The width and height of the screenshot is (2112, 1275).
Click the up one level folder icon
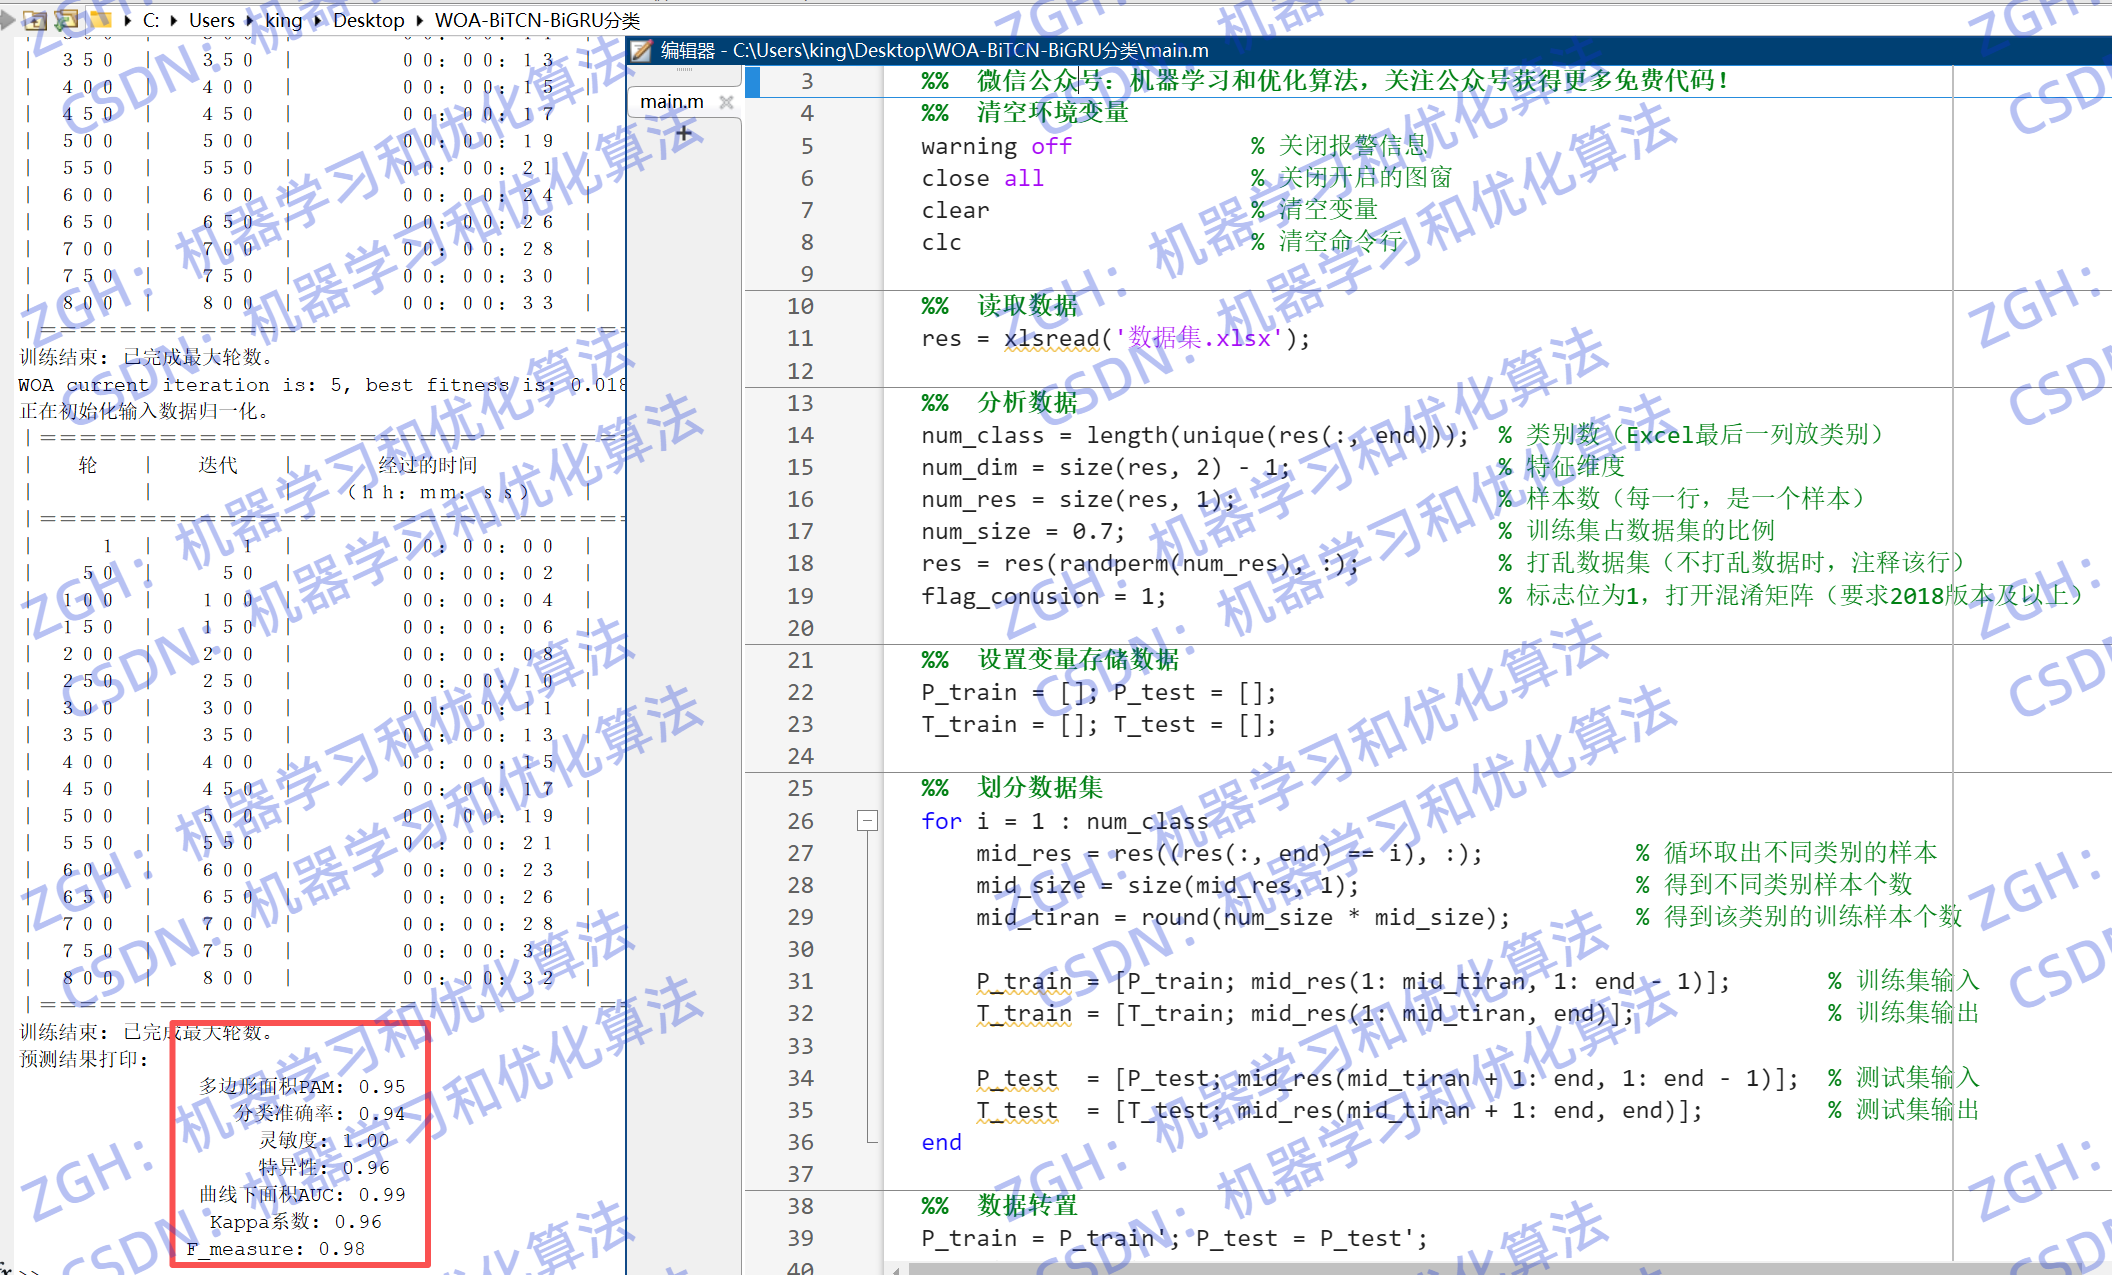(35, 20)
